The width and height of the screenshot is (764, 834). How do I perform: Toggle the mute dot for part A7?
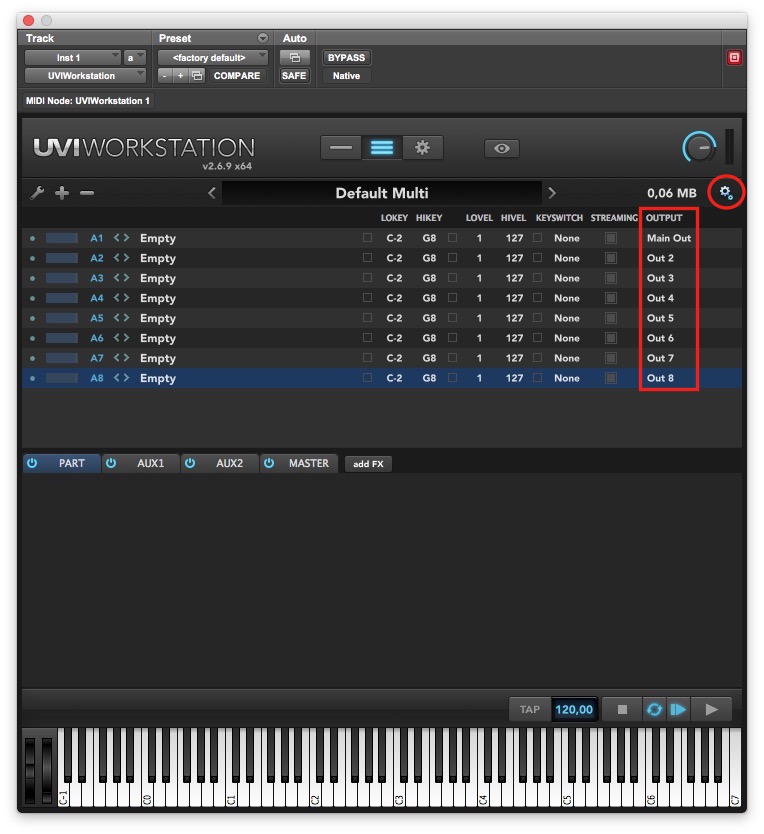(x=32, y=358)
